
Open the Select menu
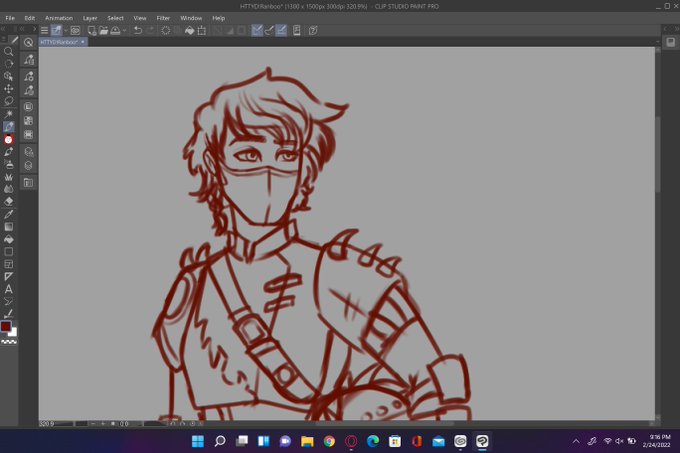point(115,18)
